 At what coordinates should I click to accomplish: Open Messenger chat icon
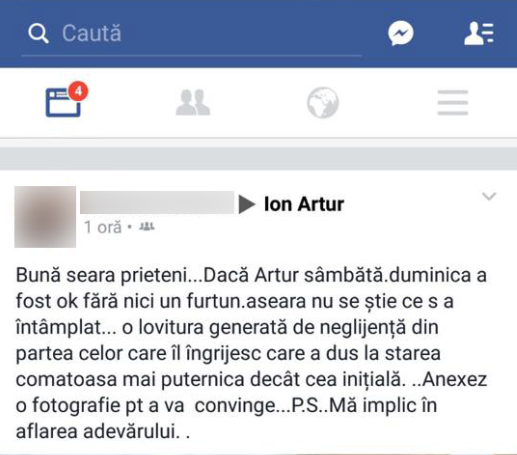coord(401,33)
